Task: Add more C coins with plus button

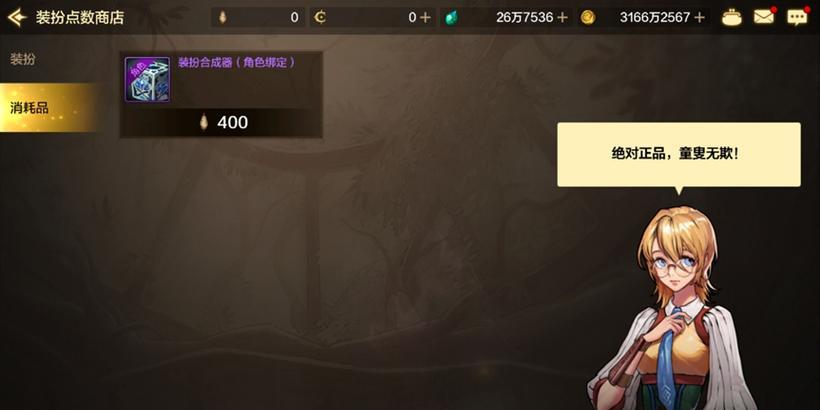Action: [x=425, y=18]
